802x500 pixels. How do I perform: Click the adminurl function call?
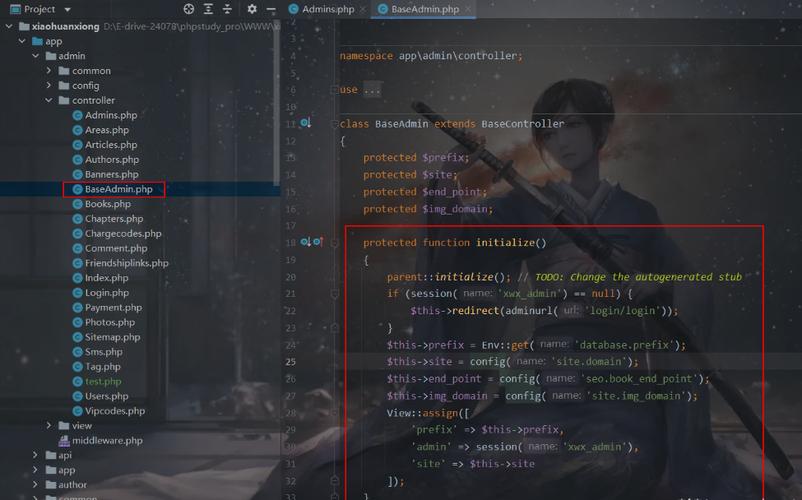pos(528,311)
